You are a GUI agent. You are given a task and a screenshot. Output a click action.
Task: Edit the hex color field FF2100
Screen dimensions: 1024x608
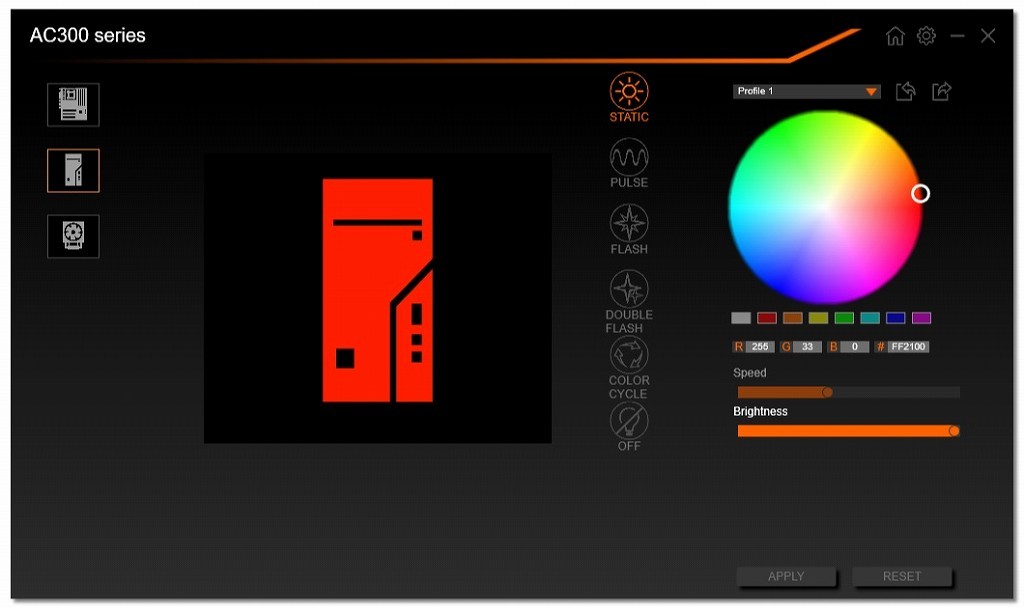pyautogui.click(x=908, y=347)
